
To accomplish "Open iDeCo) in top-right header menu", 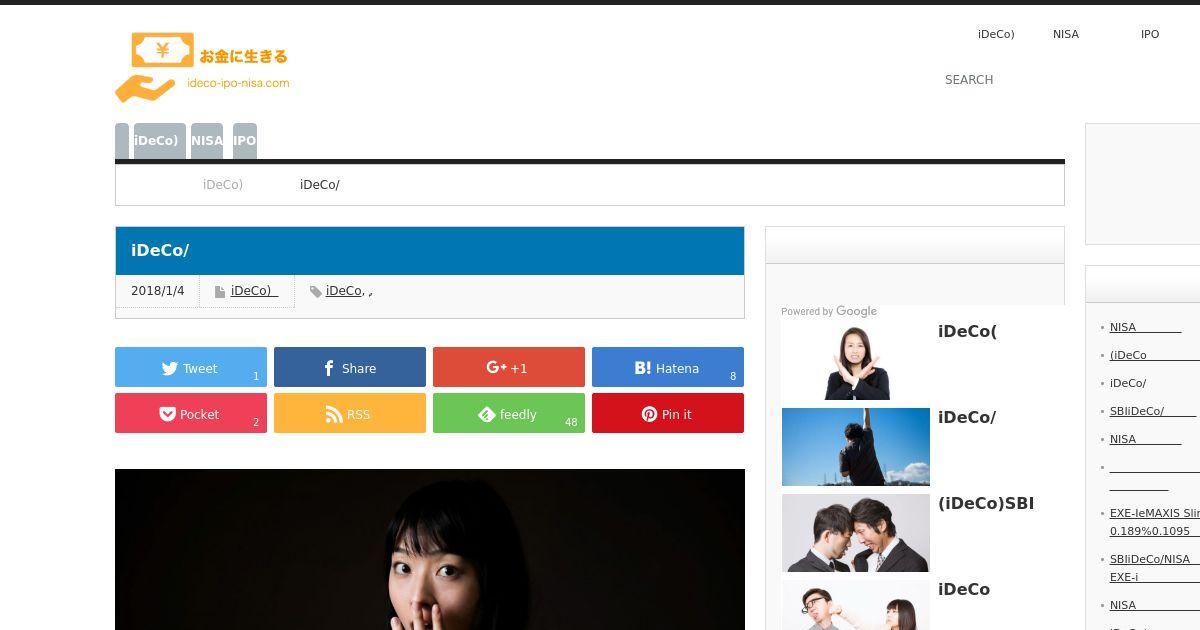I will pyautogui.click(x=996, y=34).
